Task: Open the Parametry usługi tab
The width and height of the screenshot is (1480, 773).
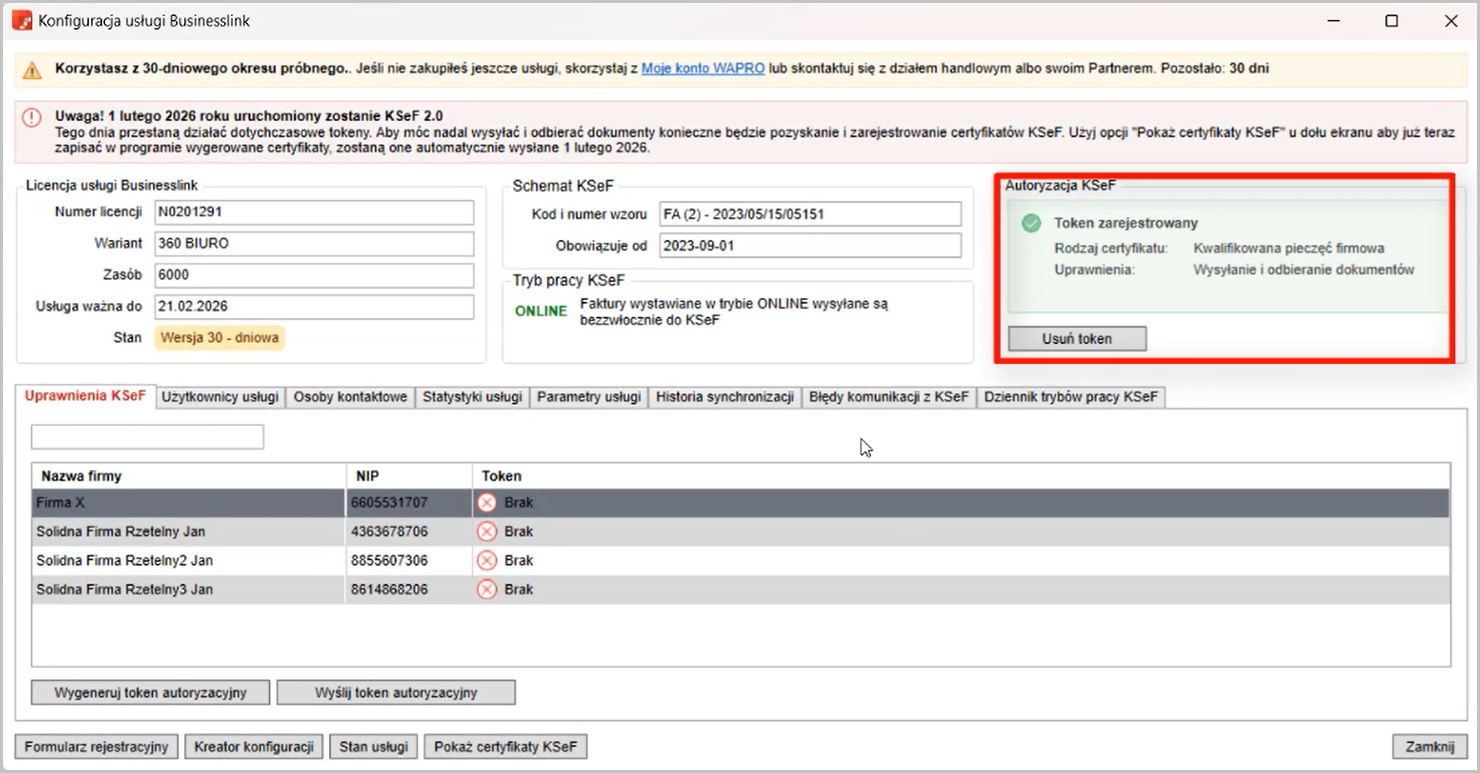Action: pyautogui.click(x=588, y=397)
